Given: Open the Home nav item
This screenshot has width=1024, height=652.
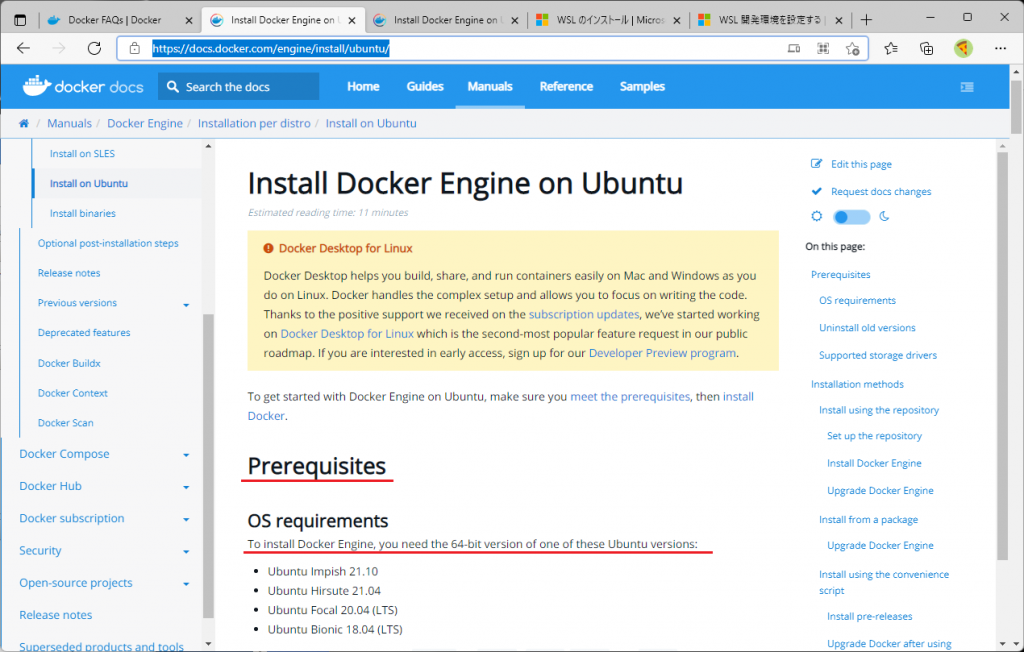Looking at the screenshot, I should click(x=363, y=86).
